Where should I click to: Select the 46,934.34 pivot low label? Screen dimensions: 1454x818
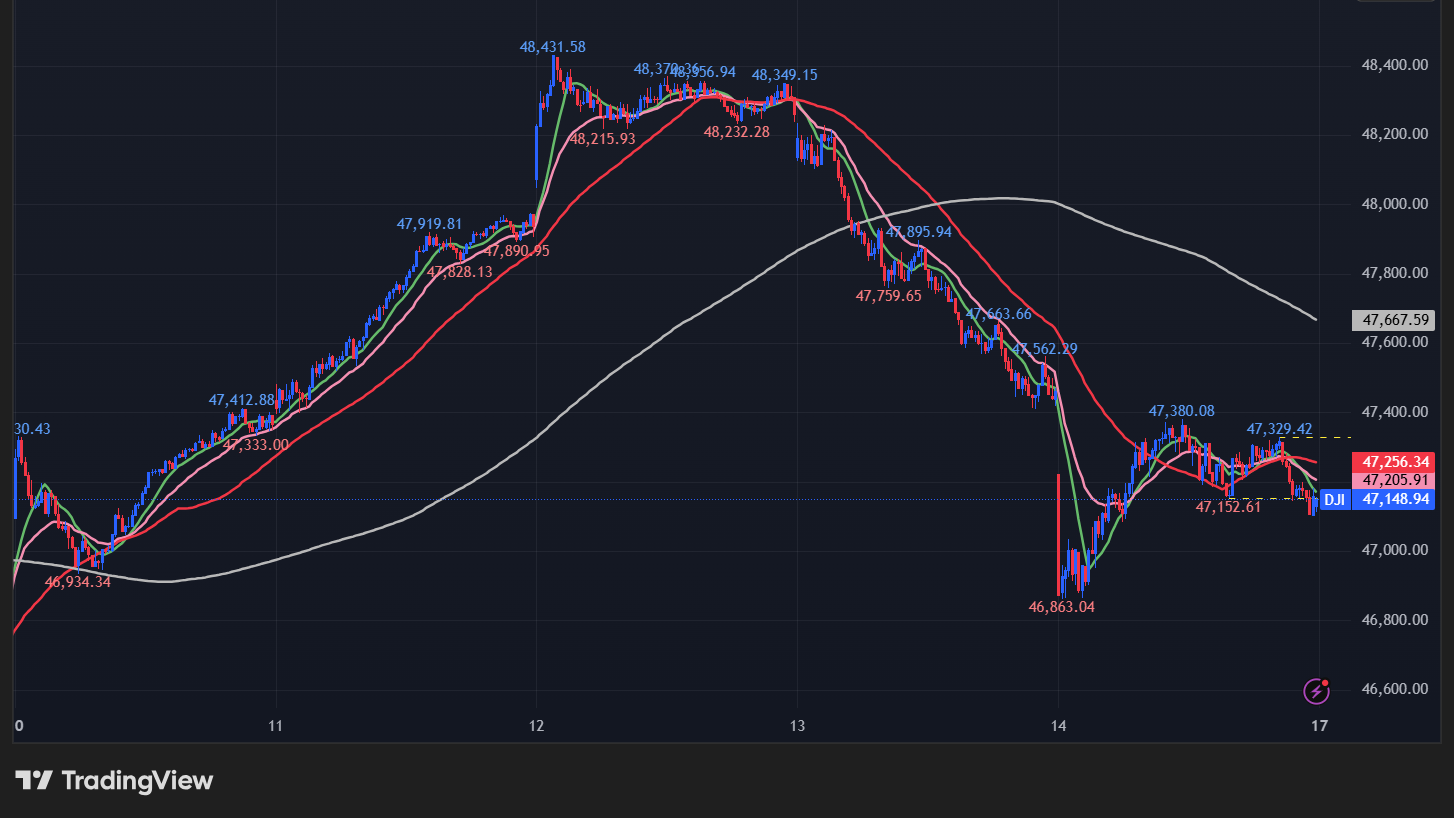point(77,581)
